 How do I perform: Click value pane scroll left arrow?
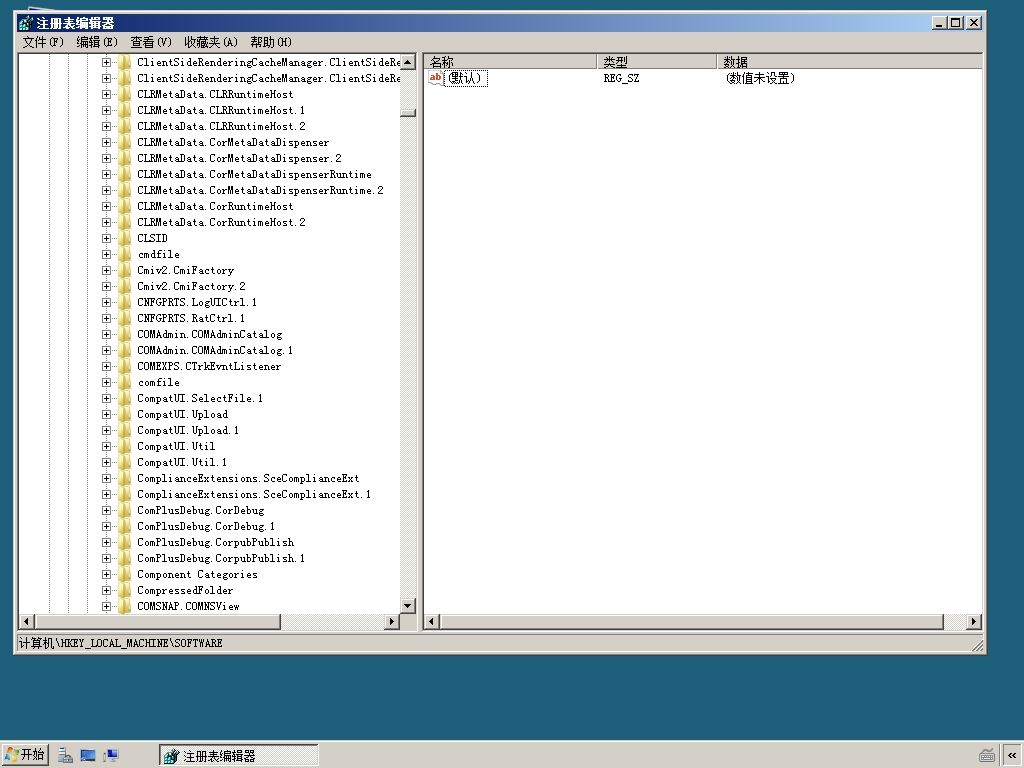(431, 622)
